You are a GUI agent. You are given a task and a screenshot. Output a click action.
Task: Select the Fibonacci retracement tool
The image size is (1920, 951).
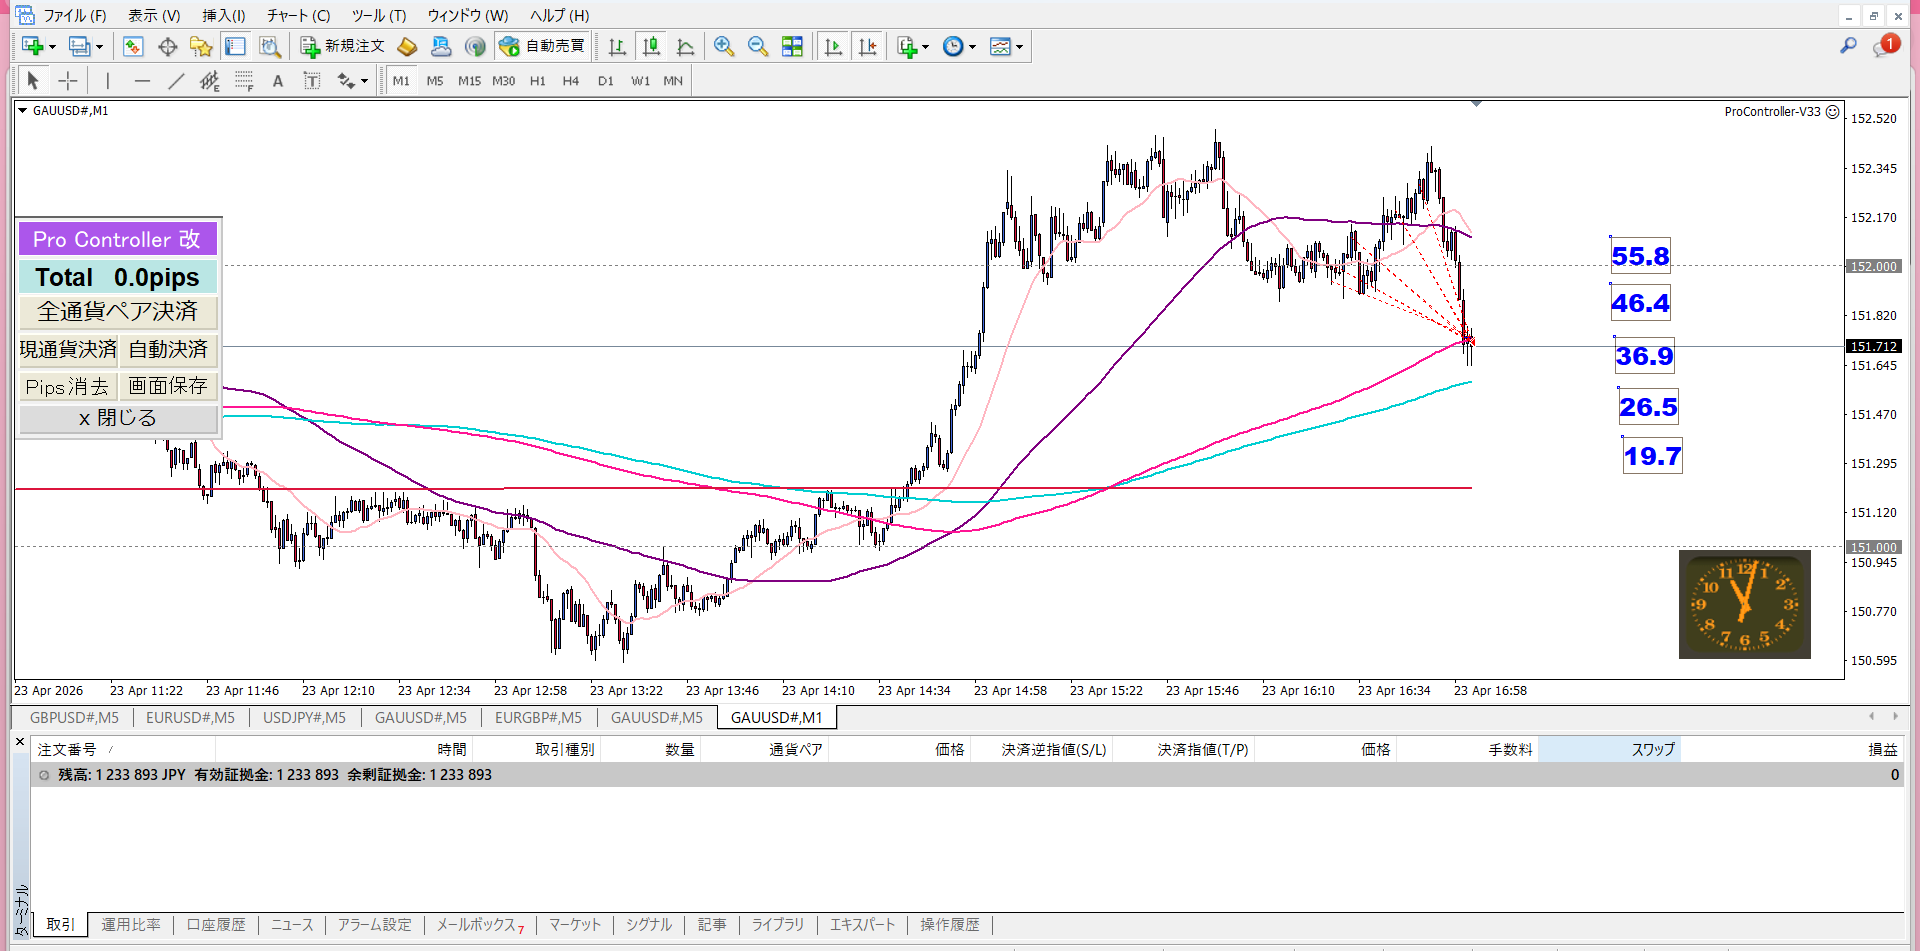coord(244,81)
